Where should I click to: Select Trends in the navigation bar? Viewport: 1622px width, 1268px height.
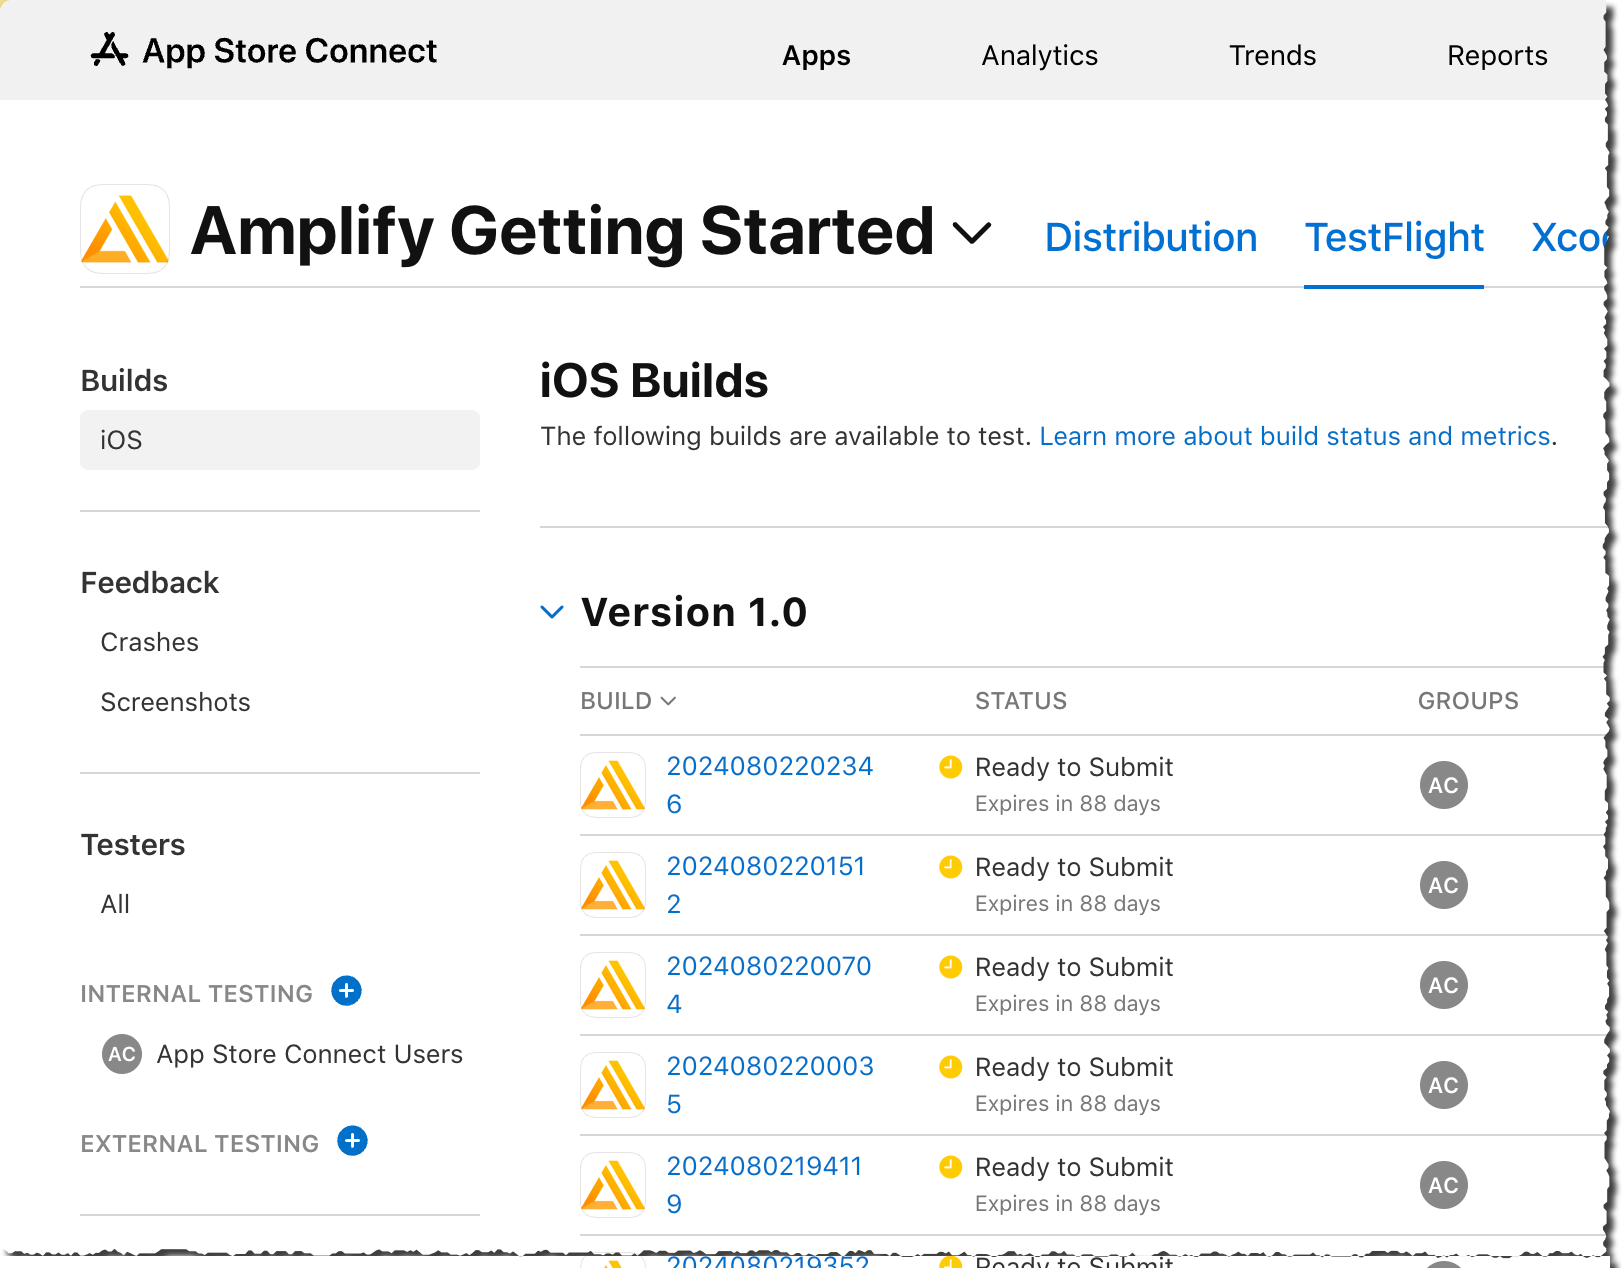1272,55
